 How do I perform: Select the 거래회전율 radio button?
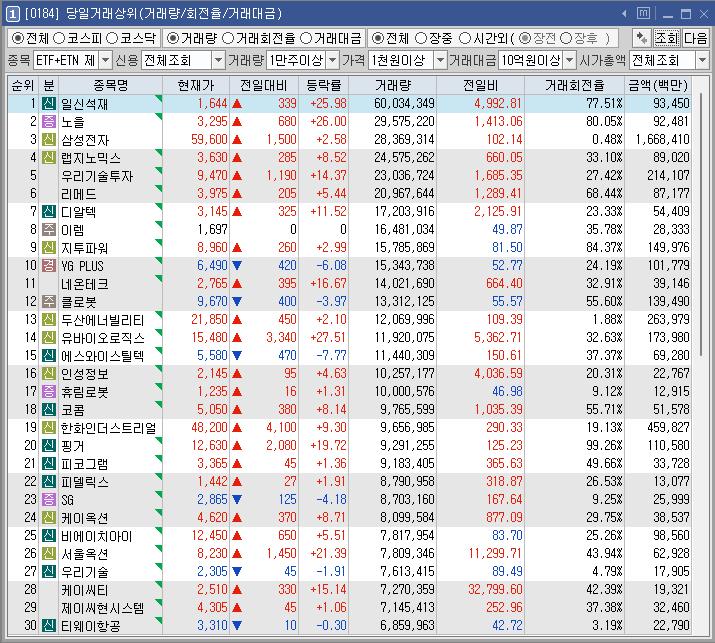pyautogui.click(x=228, y=38)
